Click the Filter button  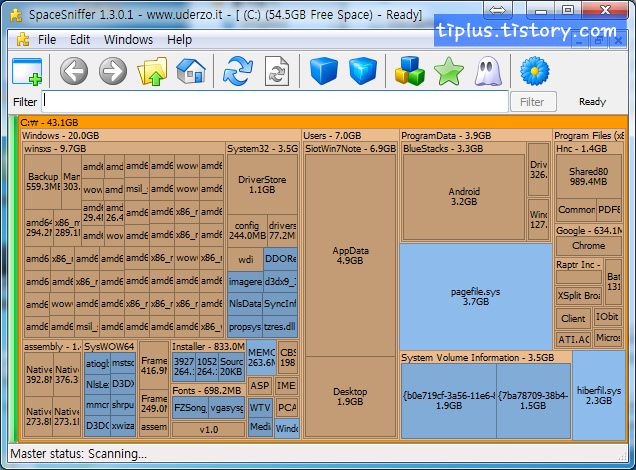click(x=533, y=102)
